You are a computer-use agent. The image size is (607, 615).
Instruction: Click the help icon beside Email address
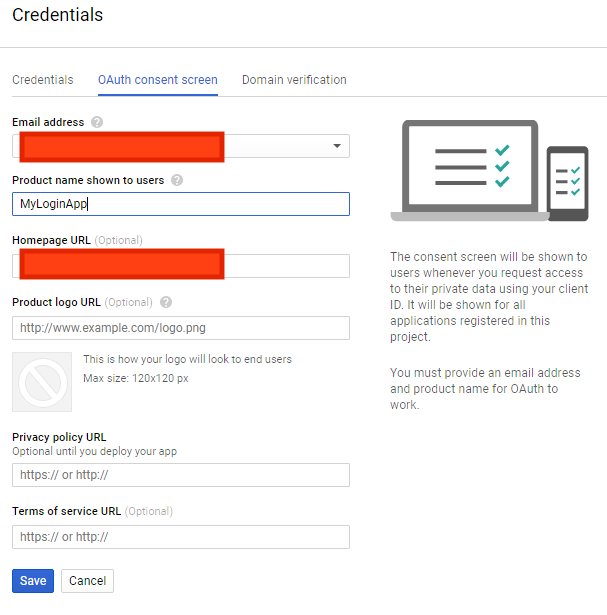97,122
